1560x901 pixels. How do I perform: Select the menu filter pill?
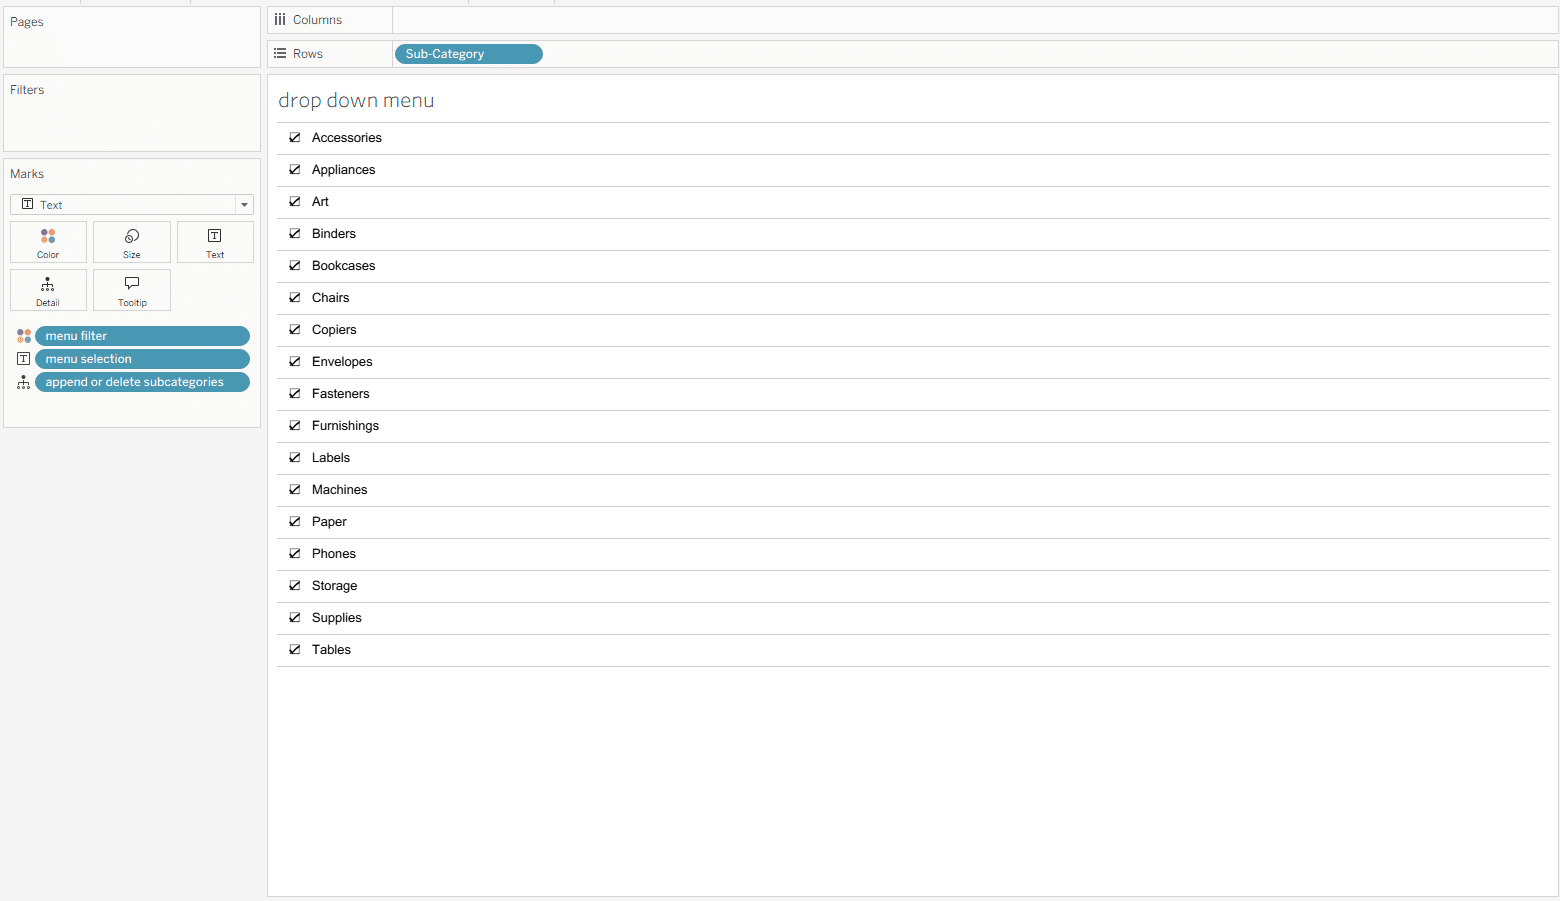coord(142,336)
